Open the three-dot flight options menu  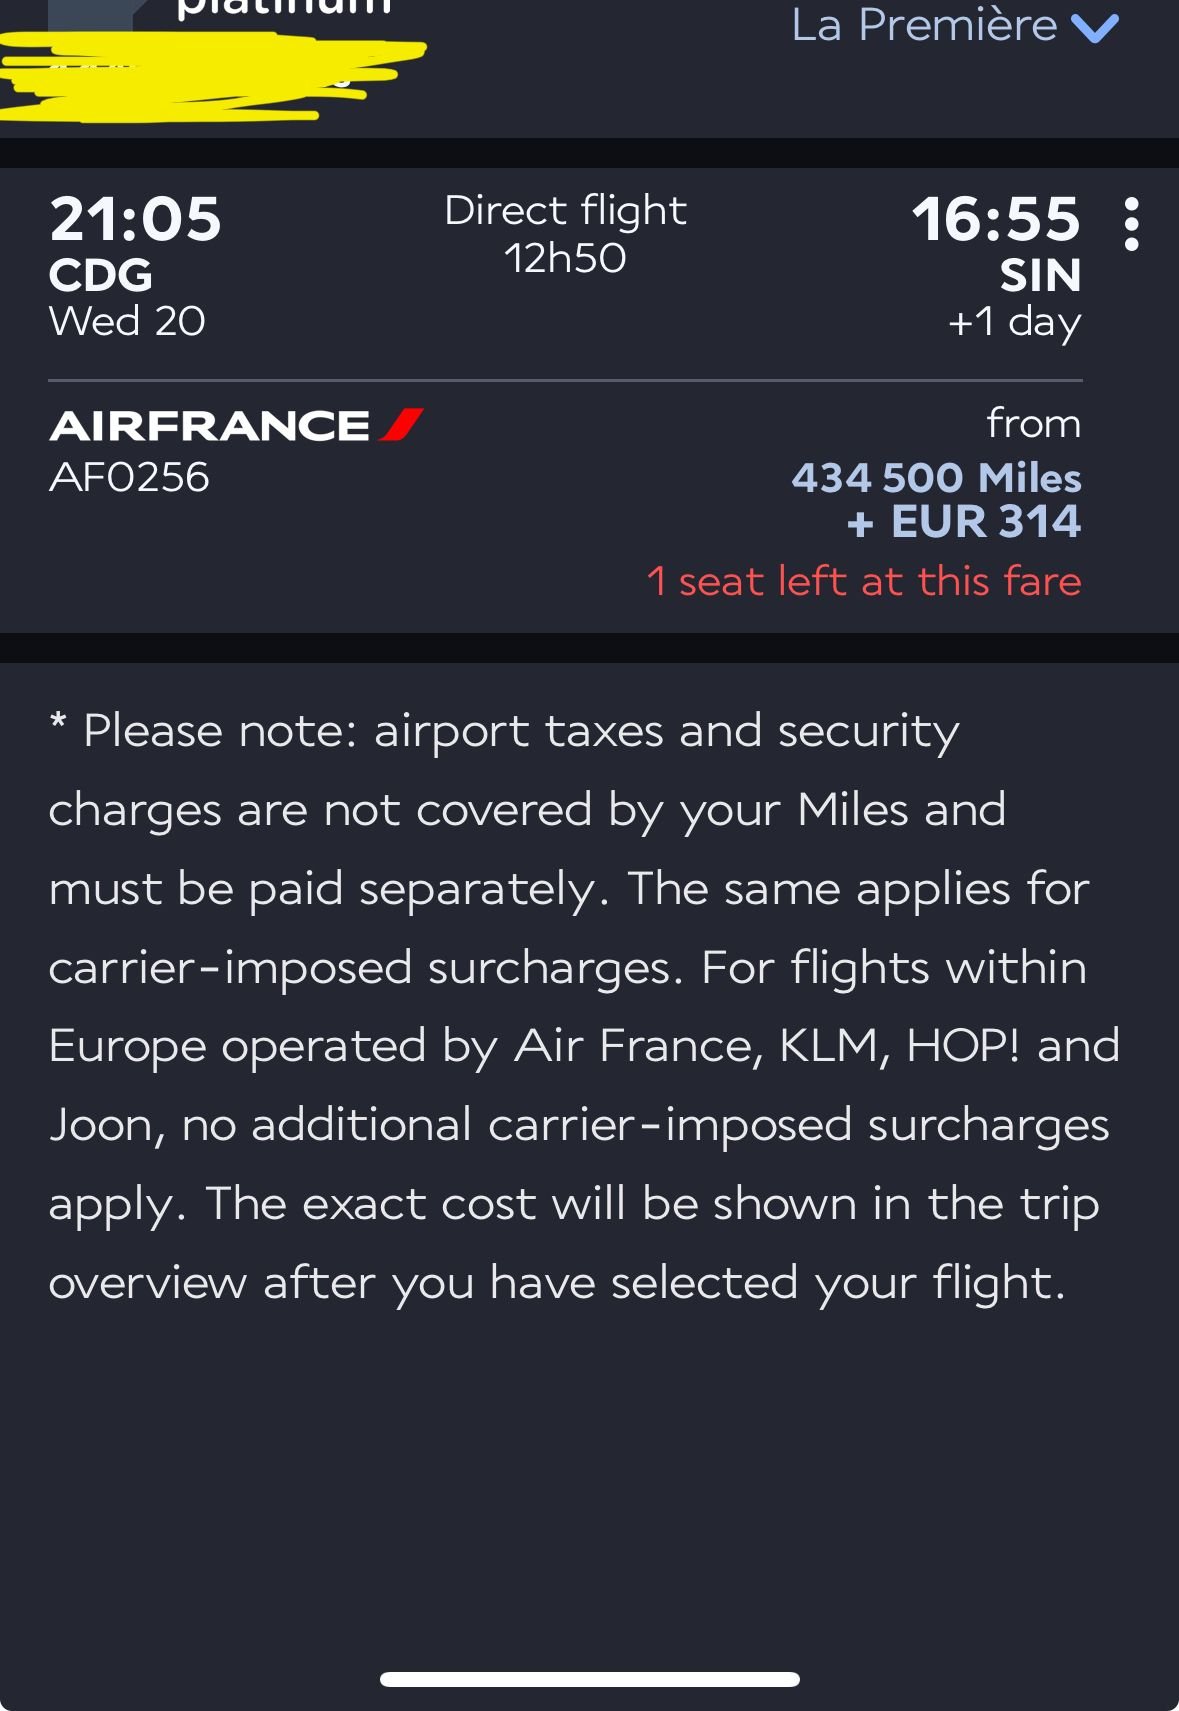point(1131,224)
